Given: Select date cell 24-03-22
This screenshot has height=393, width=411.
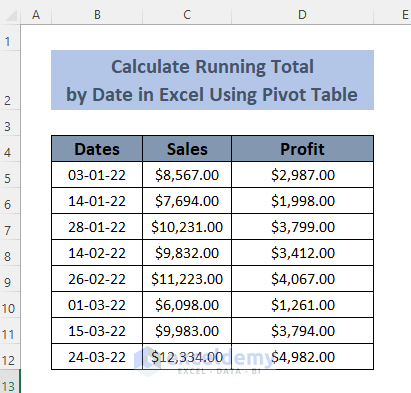Looking at the screenshot, I should [97, 357].
